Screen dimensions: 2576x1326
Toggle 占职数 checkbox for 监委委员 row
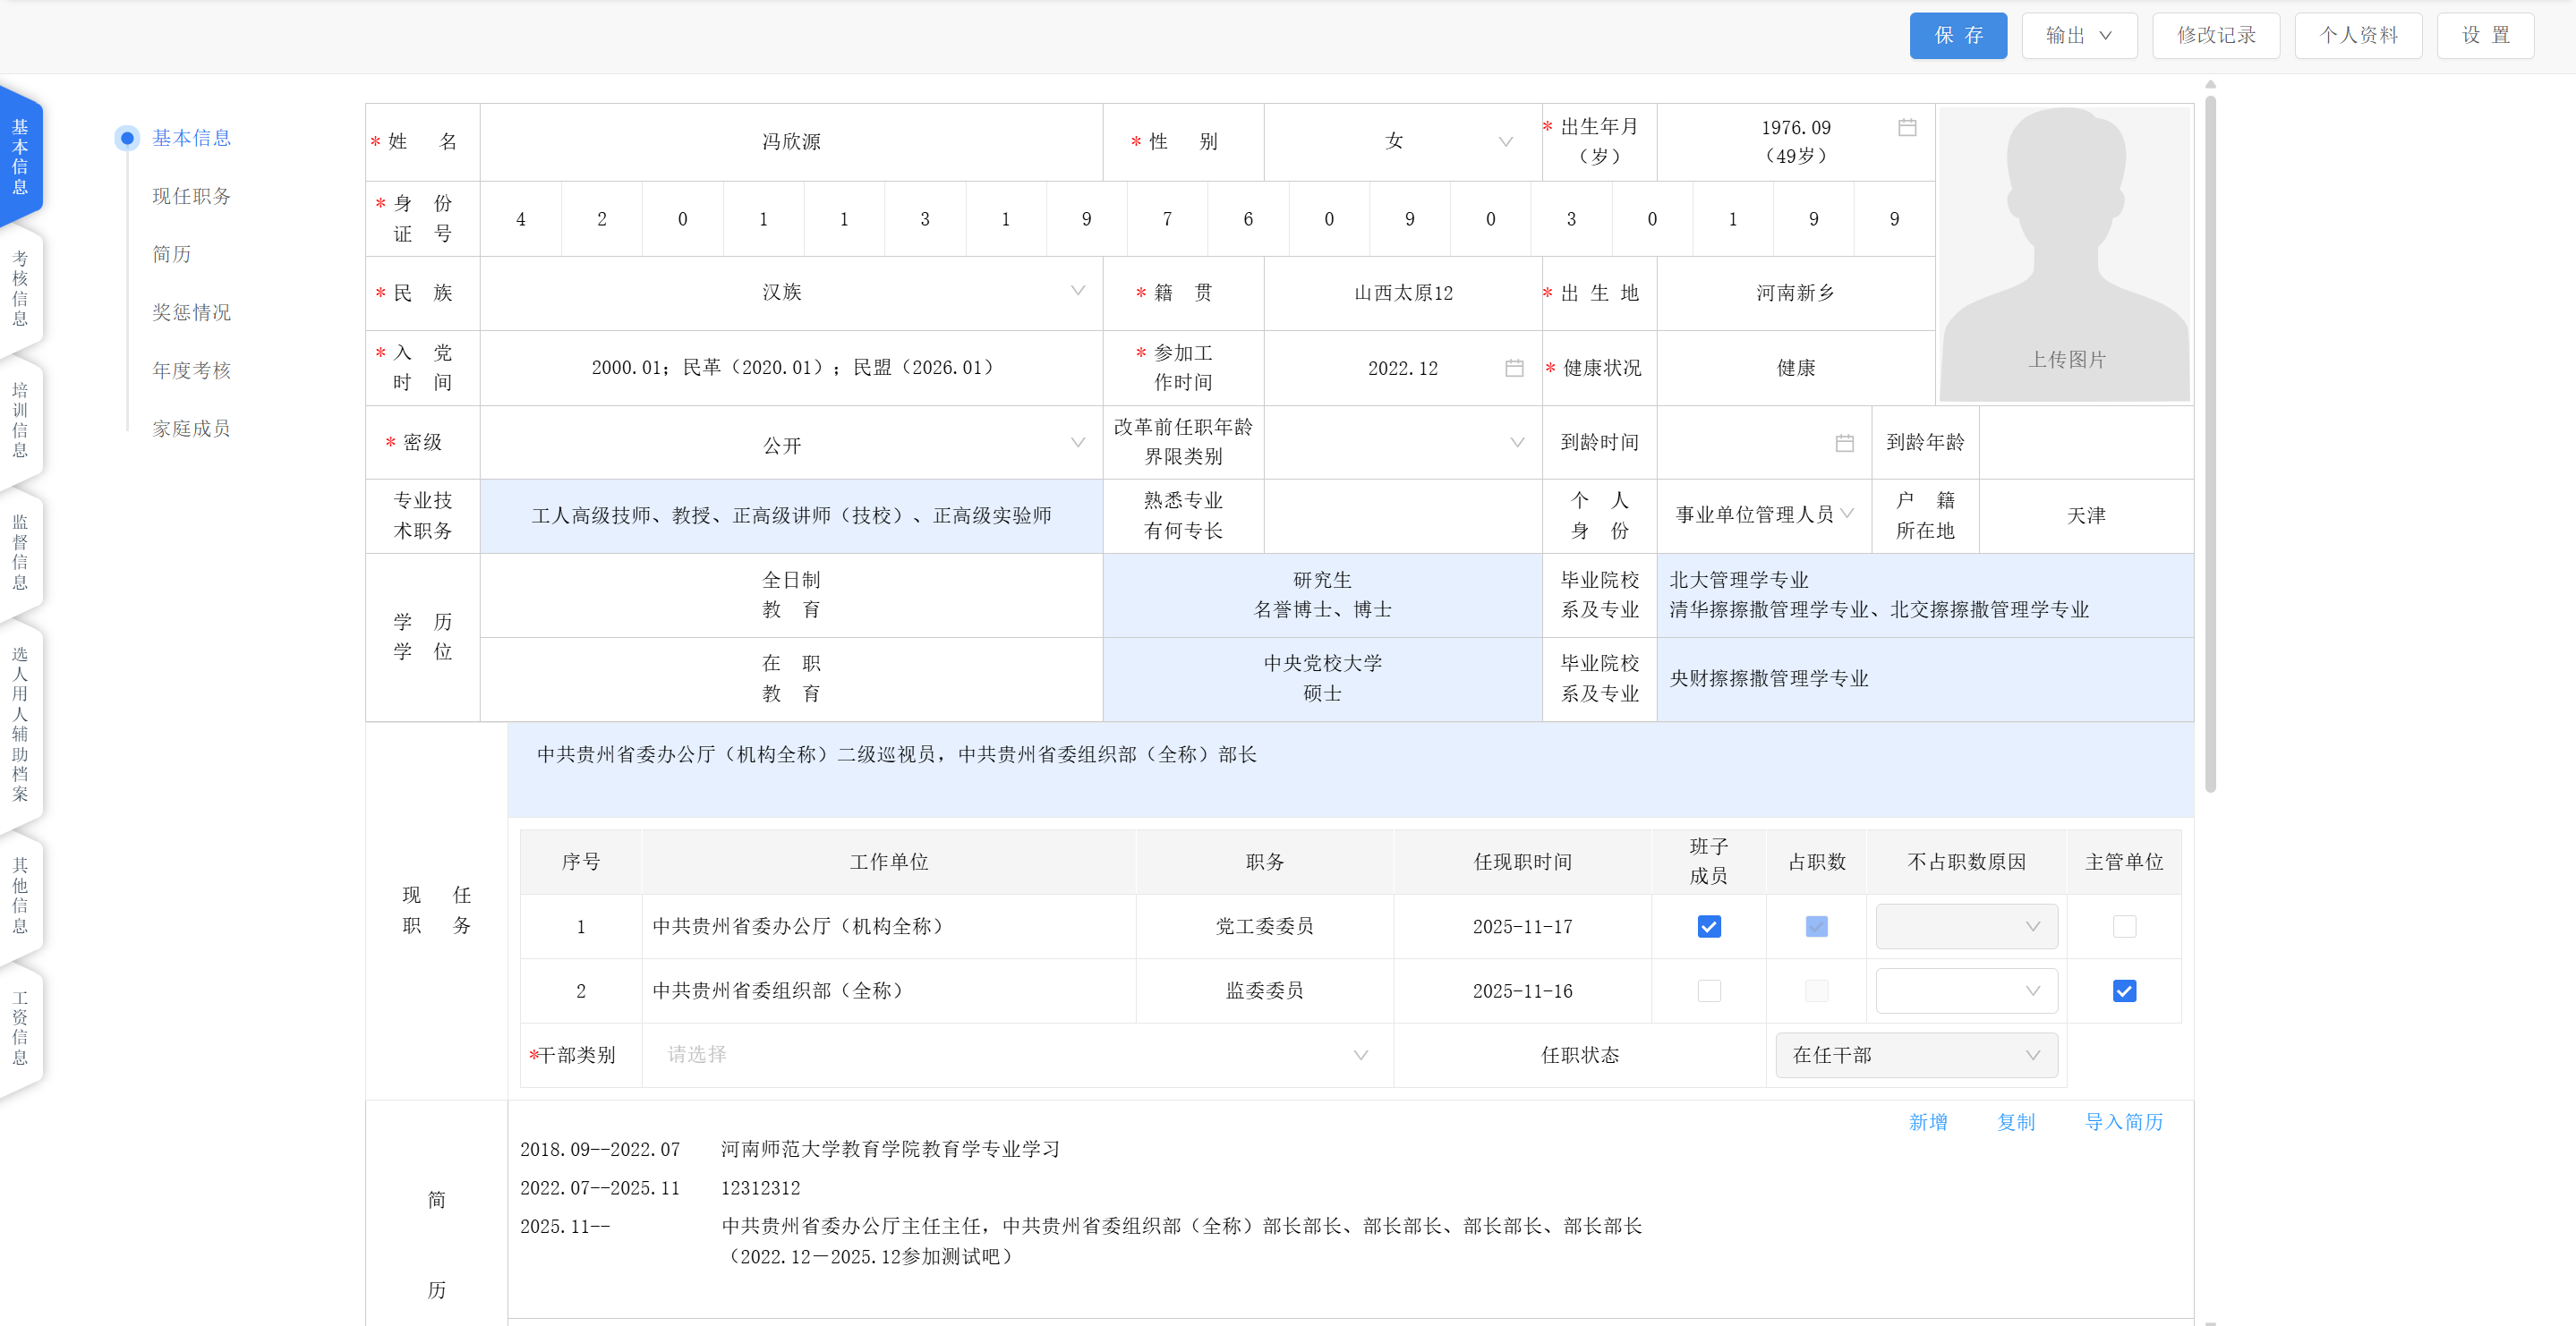(x=1816, y=991)
